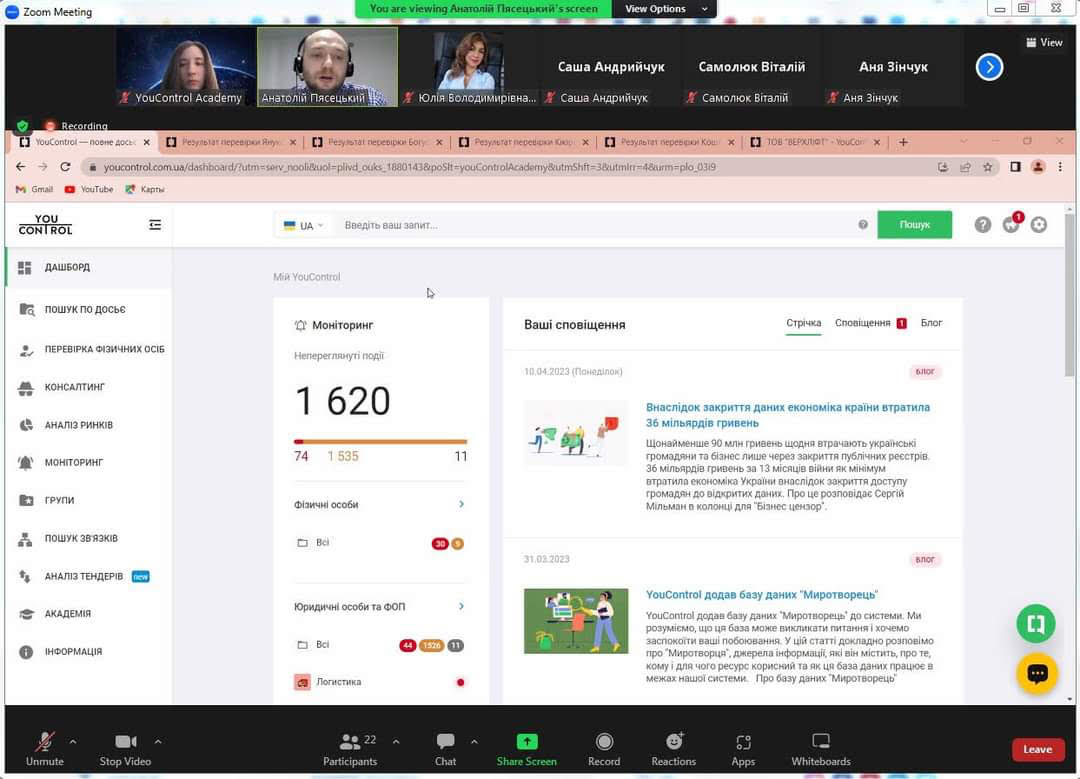Click the search query input field
The height and width of the screenshot is (779, 1080).
tap(598, 225)
